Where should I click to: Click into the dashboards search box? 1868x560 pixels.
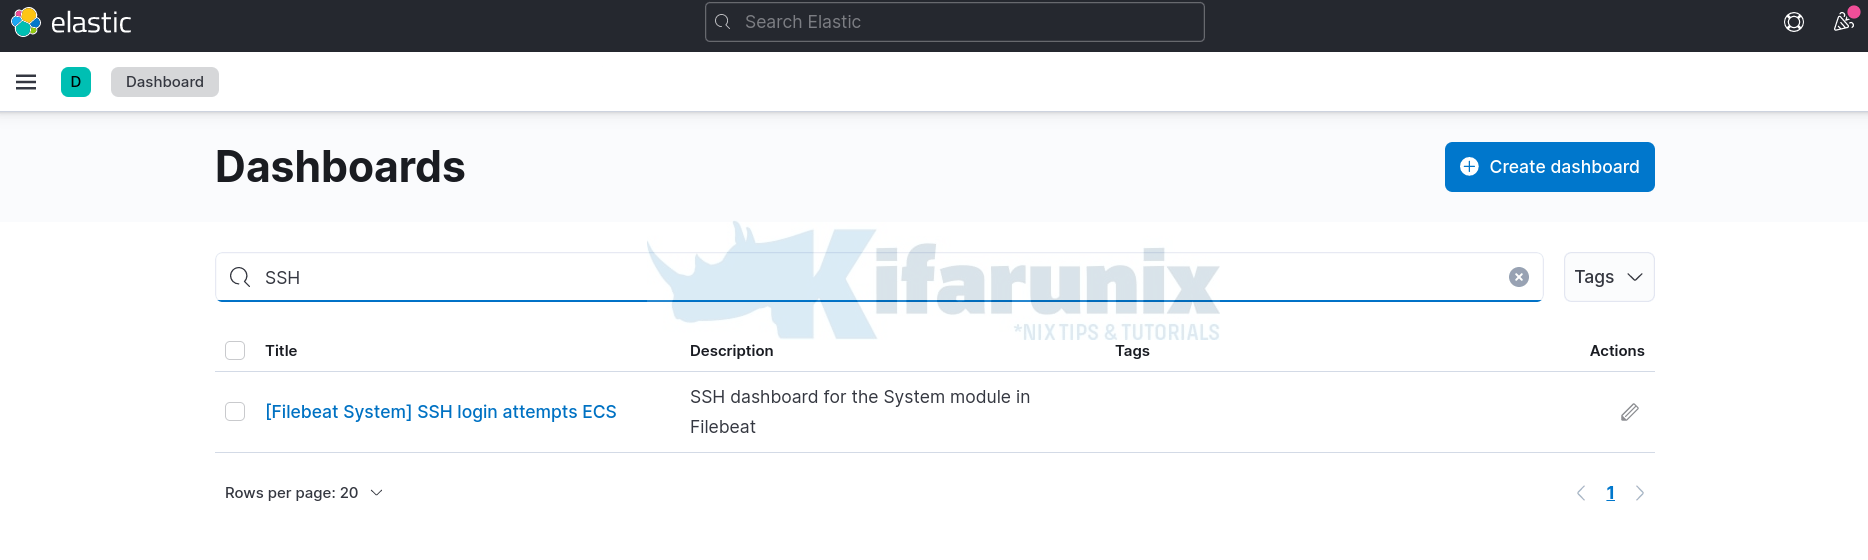(878, 277)
